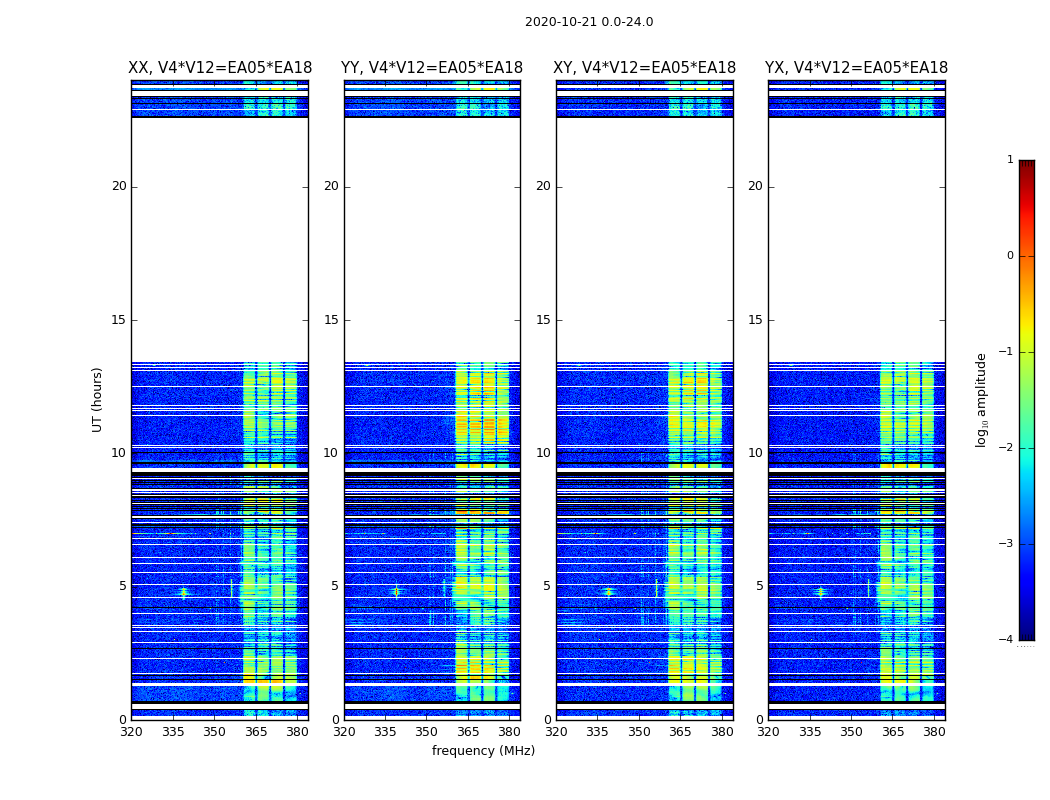The height and width of the screenshot is (800, 1050).
Task: Click the figure title '2020-10-21 0.0-24.0'
Action: (x=589, y=22)
